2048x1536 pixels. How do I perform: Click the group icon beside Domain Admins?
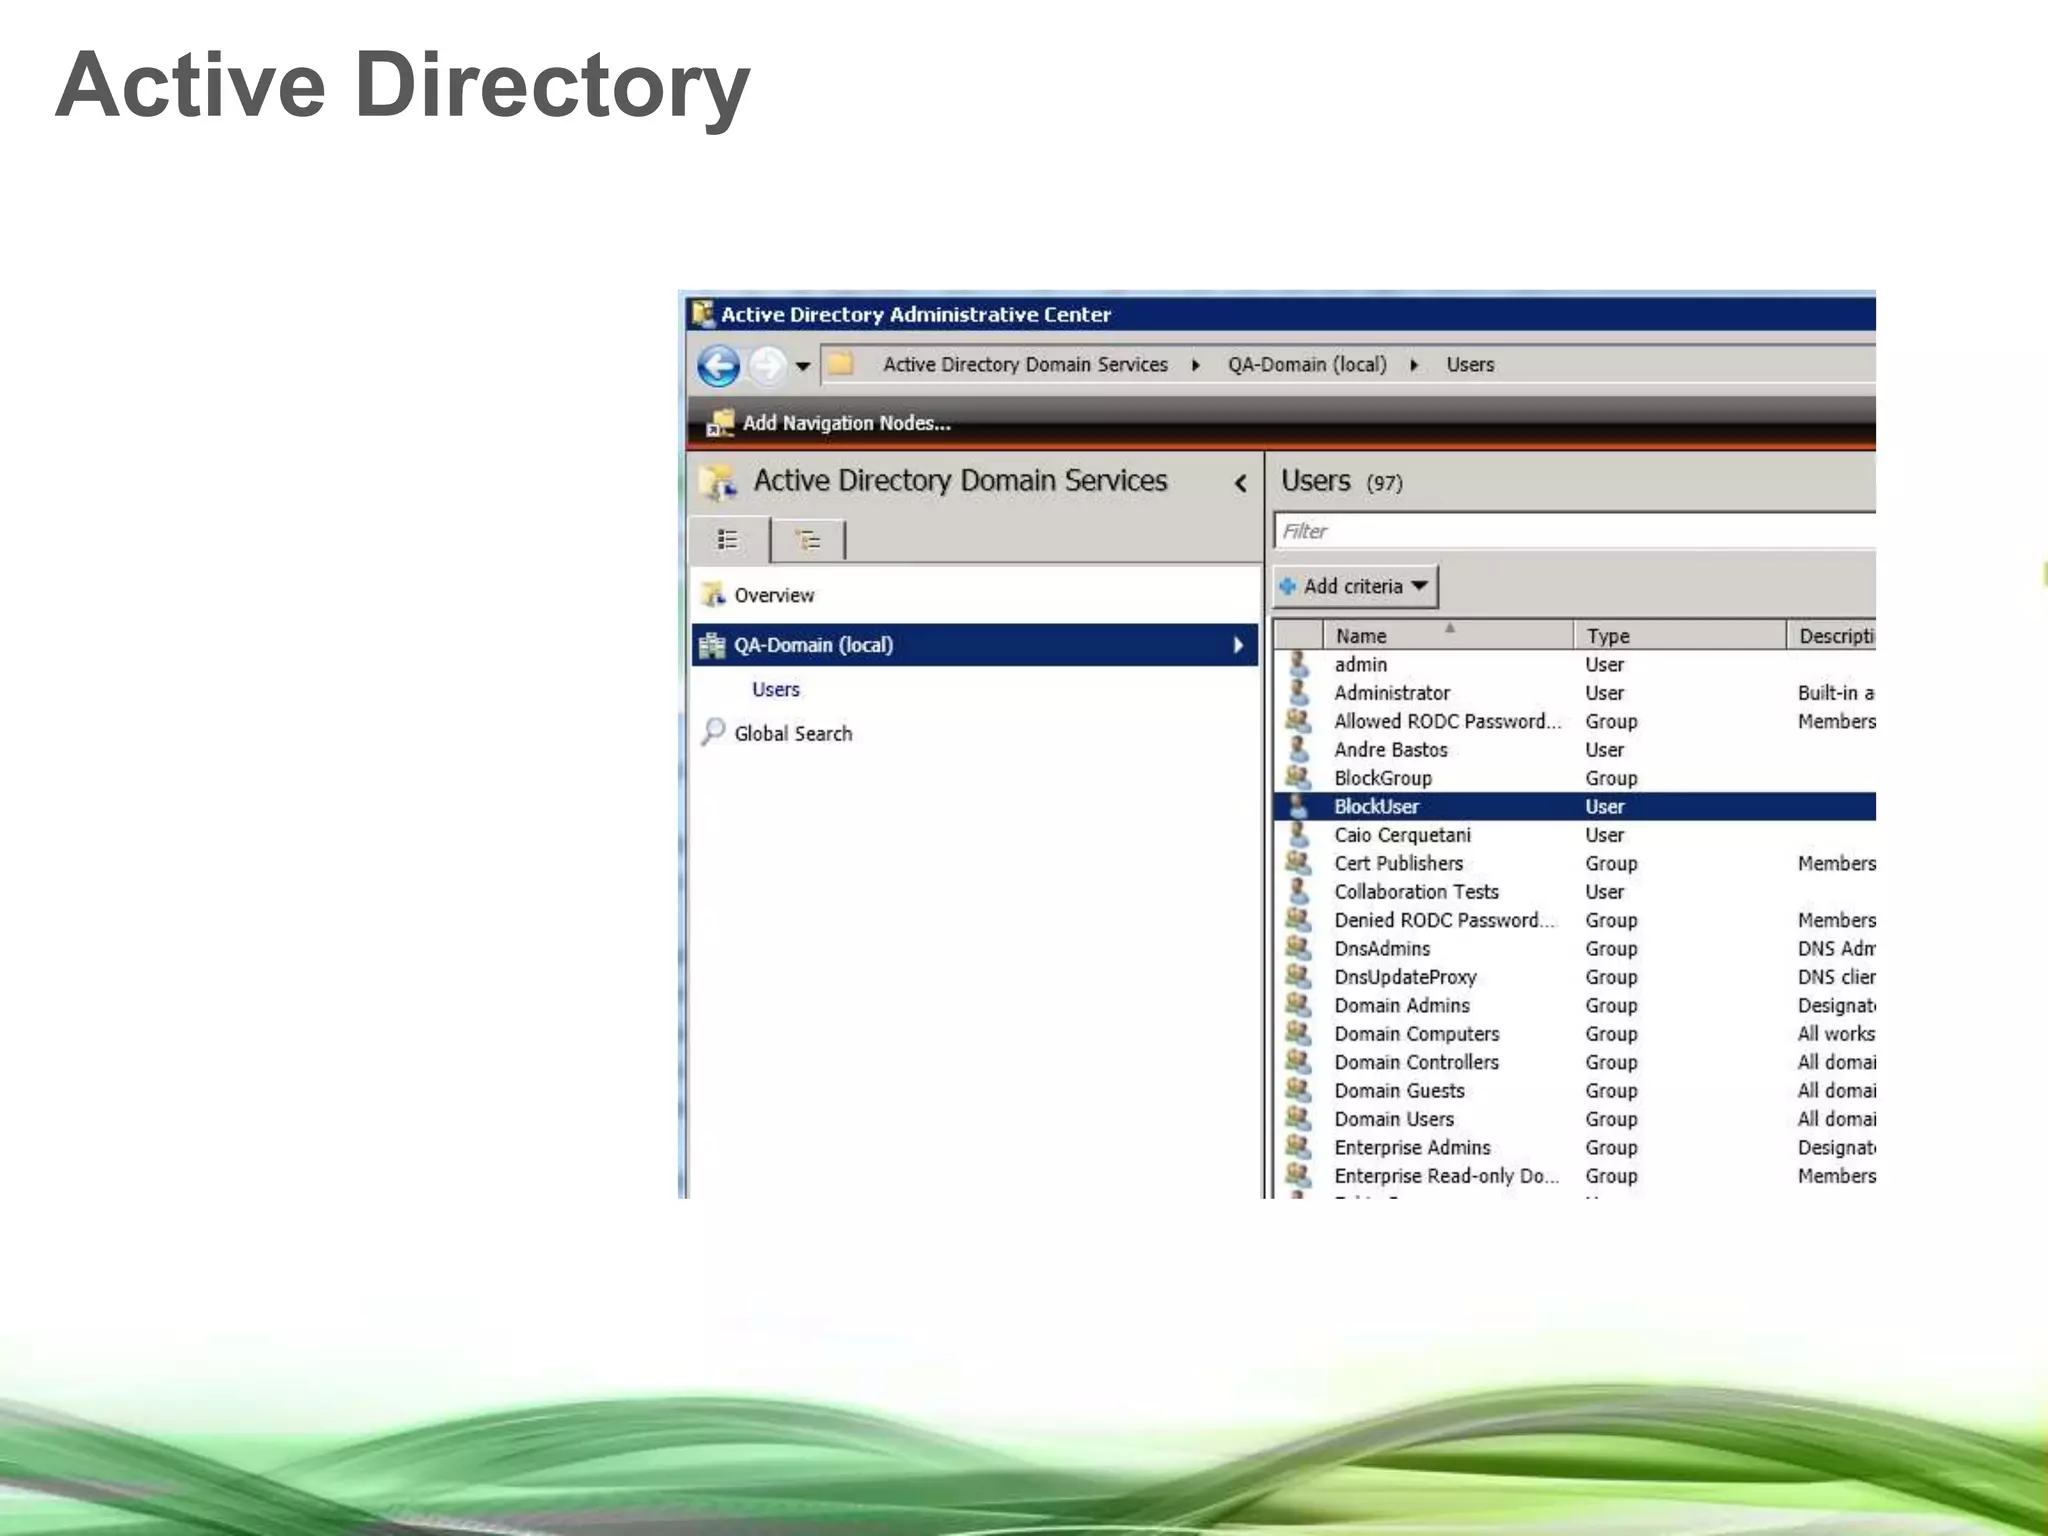[x=1298, y=1004]
